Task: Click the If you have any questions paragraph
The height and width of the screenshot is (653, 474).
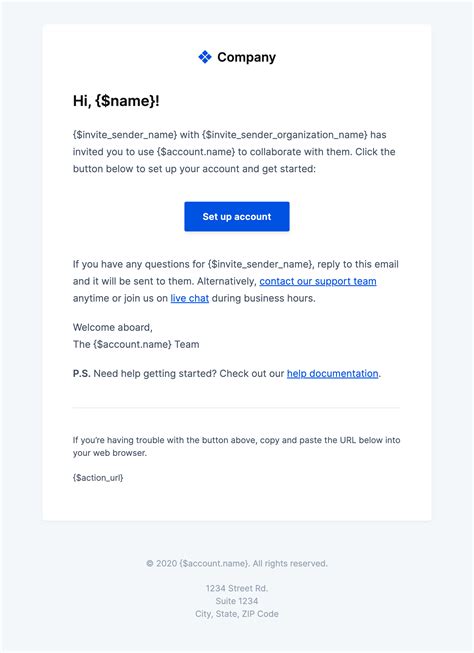Action: coord(236,281)
